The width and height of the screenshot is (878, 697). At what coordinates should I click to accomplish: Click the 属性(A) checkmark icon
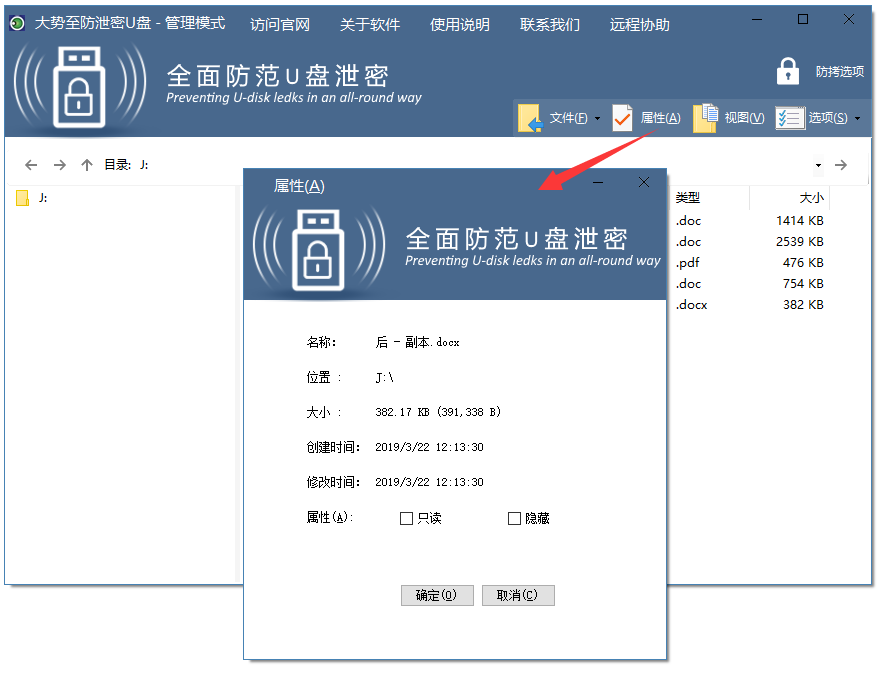[622, 118]
